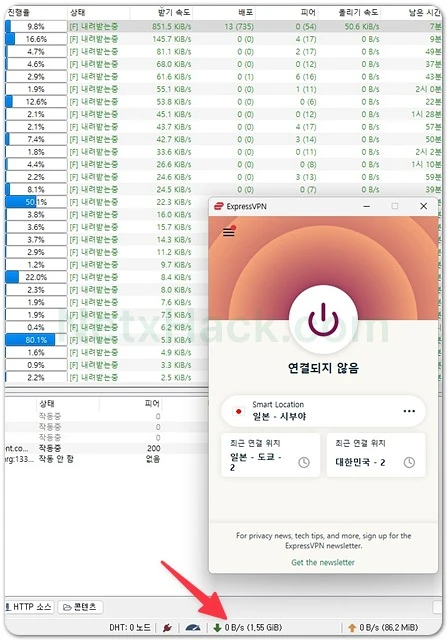Click the ExpressVPN logo icon in title bar
The height and width of the screenshot is (640, 447).
pos(218,207)
